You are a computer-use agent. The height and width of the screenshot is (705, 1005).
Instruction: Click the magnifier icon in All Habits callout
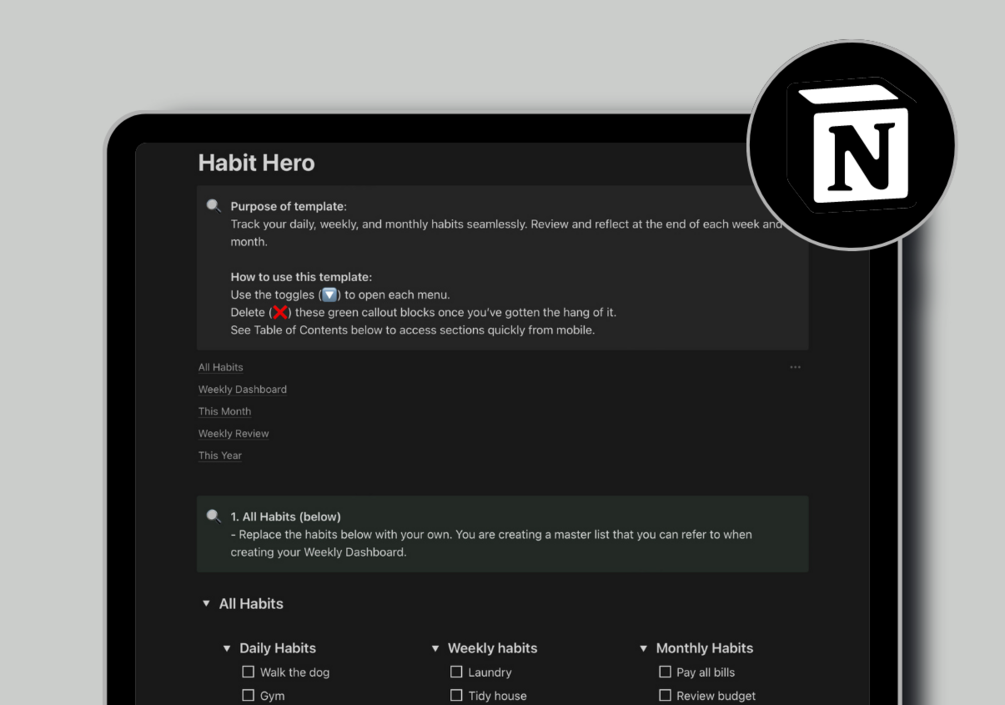coord(213,516)
